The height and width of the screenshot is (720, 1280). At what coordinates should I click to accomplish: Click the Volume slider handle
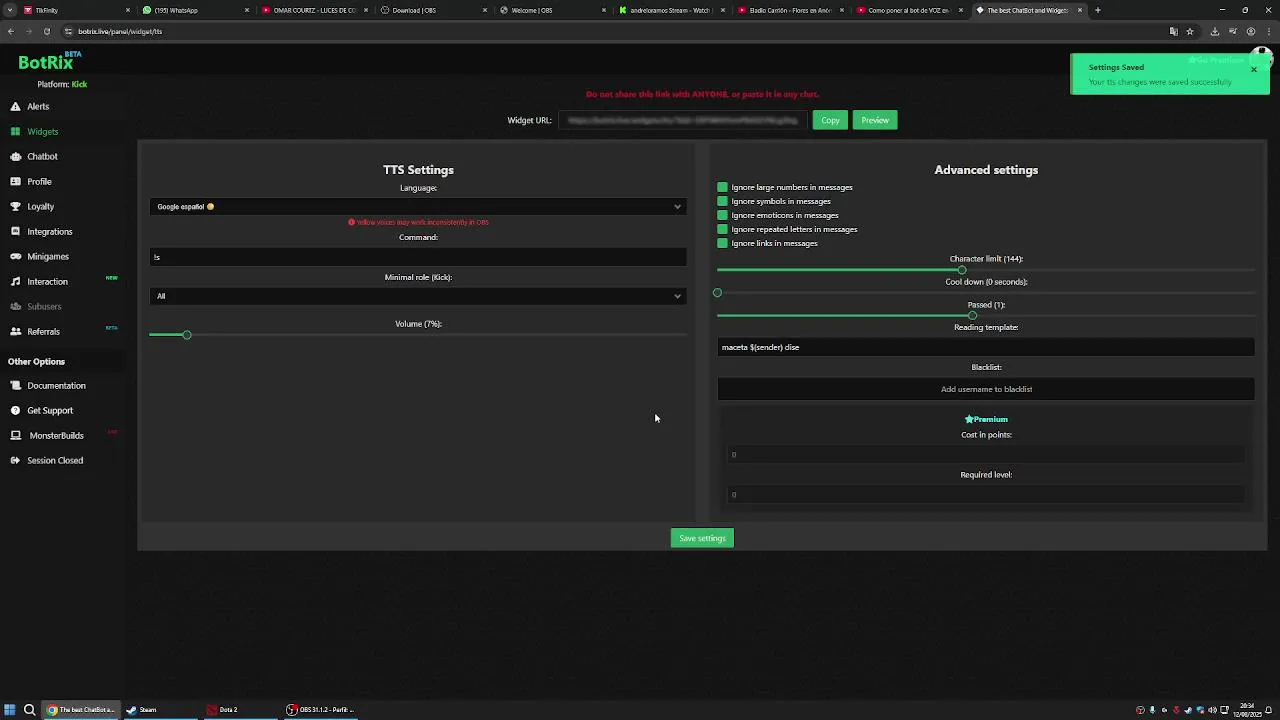pyautogui.click(x=186, y=335)
